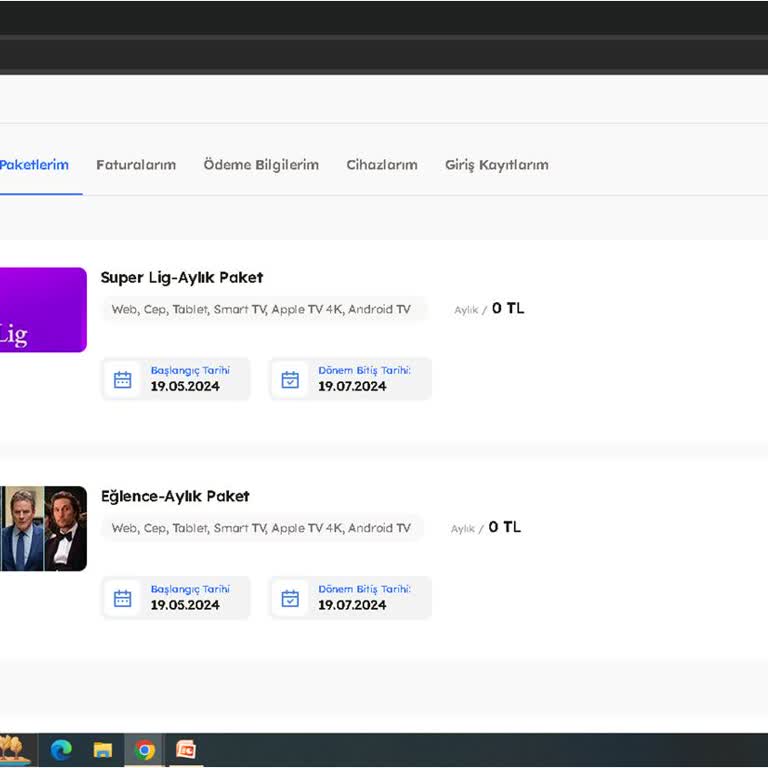Go to the Ödeme Bilgilerim tab
The height and width of the screenshot is (768, 768).
[261, 165]
